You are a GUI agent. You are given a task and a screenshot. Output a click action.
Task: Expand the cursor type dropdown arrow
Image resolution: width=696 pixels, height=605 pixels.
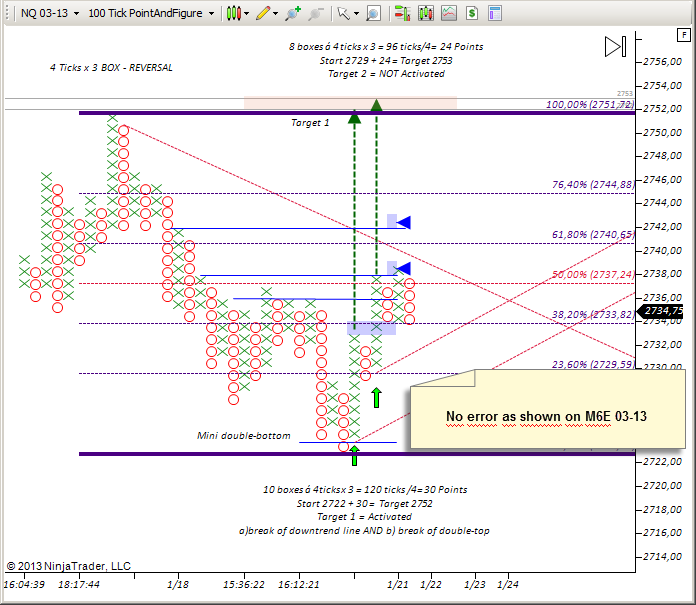pos(356,14)
